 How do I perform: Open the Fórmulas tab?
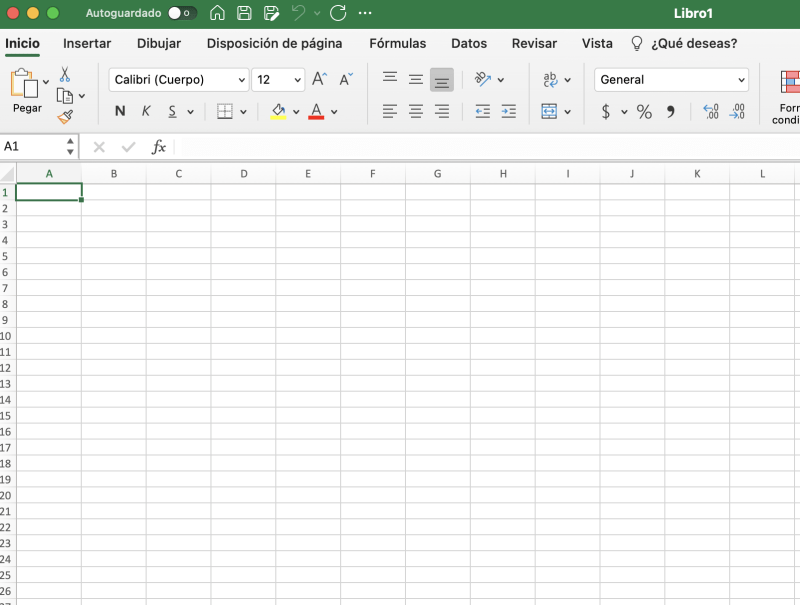[397, 43]
